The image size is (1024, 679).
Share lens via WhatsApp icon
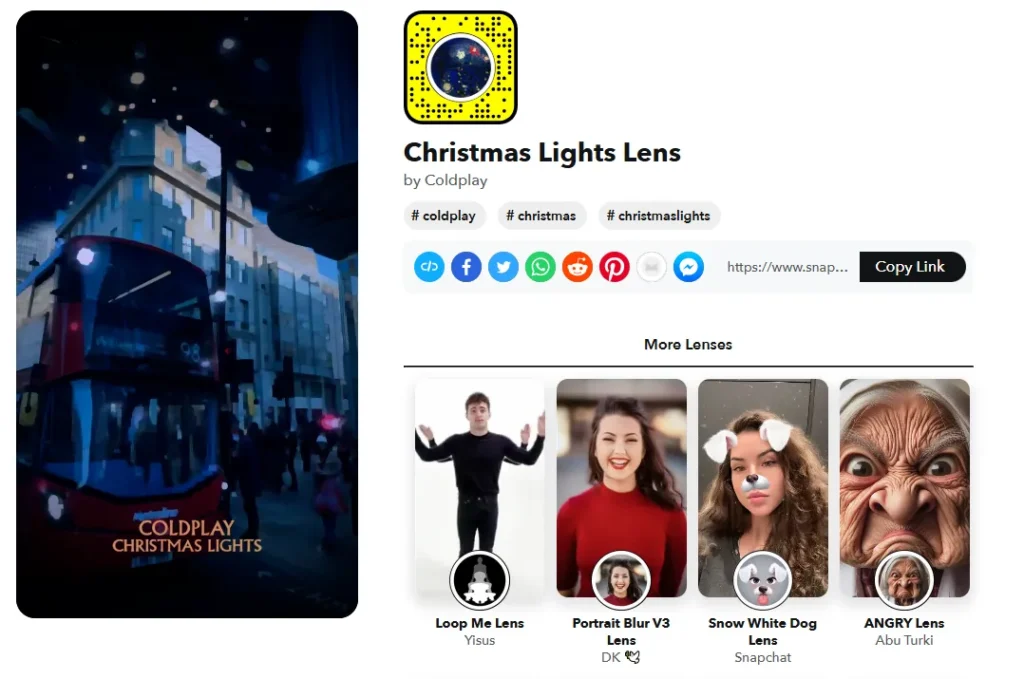click(540, 267)
